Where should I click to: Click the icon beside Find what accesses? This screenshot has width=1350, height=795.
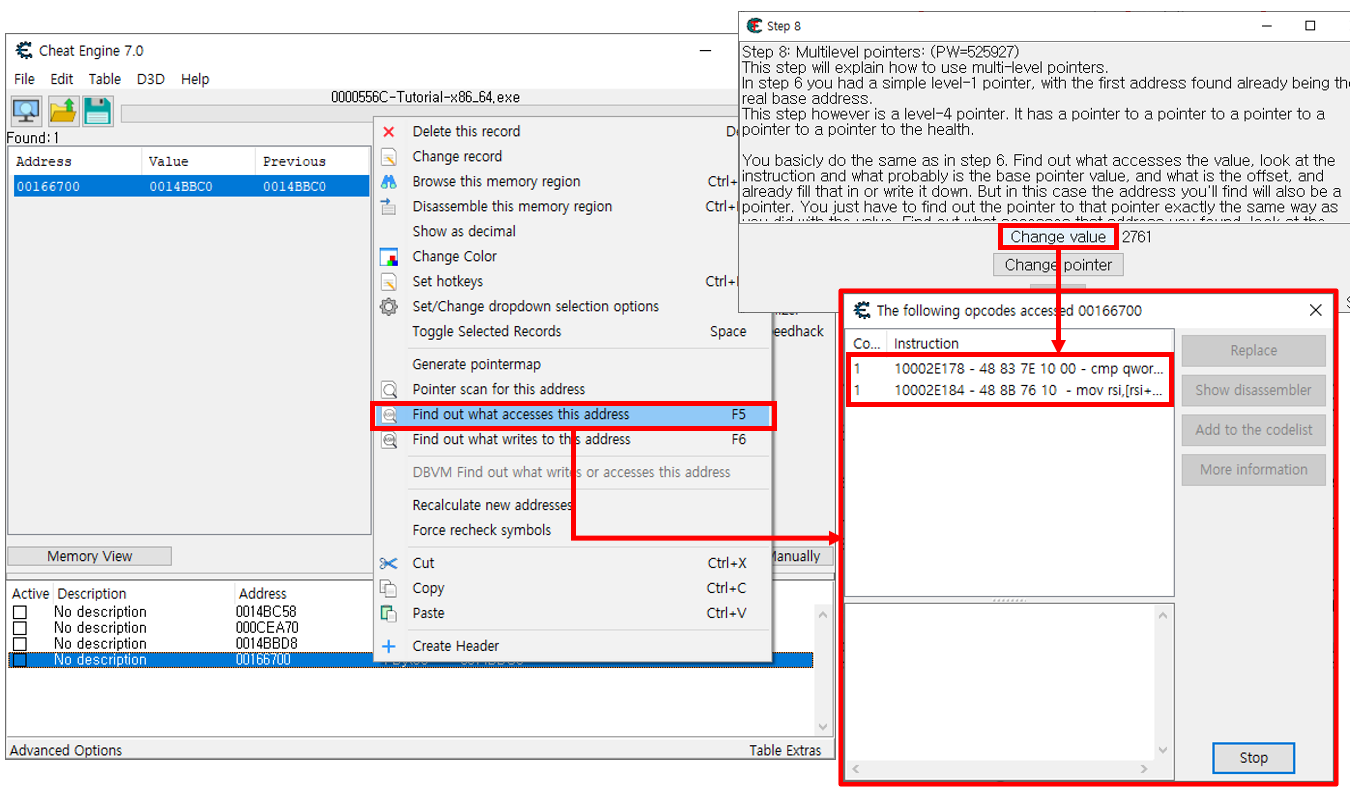pos(390,414)
